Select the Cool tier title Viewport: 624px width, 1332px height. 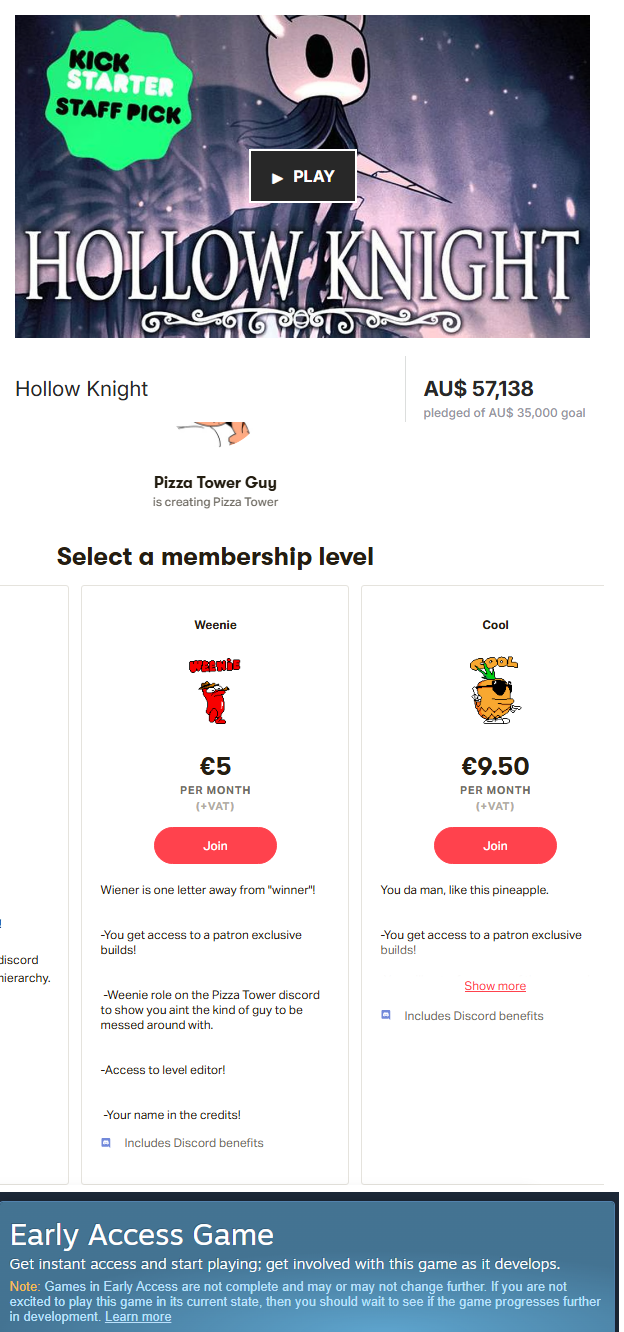click(495, 625)
